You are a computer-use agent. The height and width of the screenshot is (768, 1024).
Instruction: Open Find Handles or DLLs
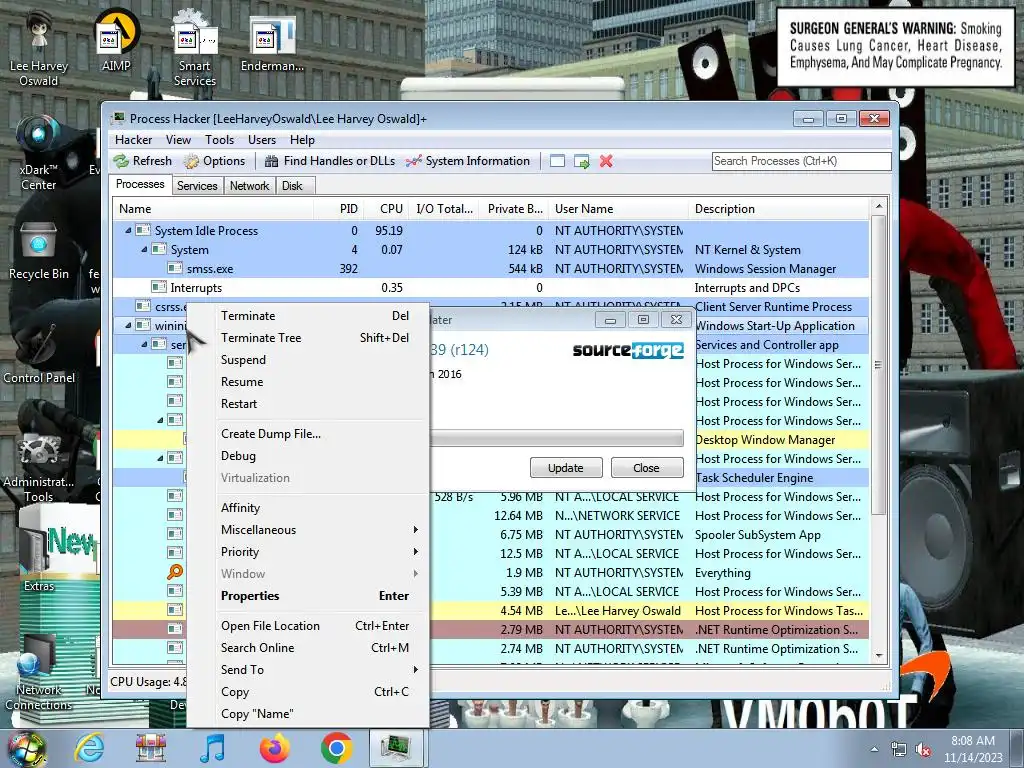click(330, 161)
